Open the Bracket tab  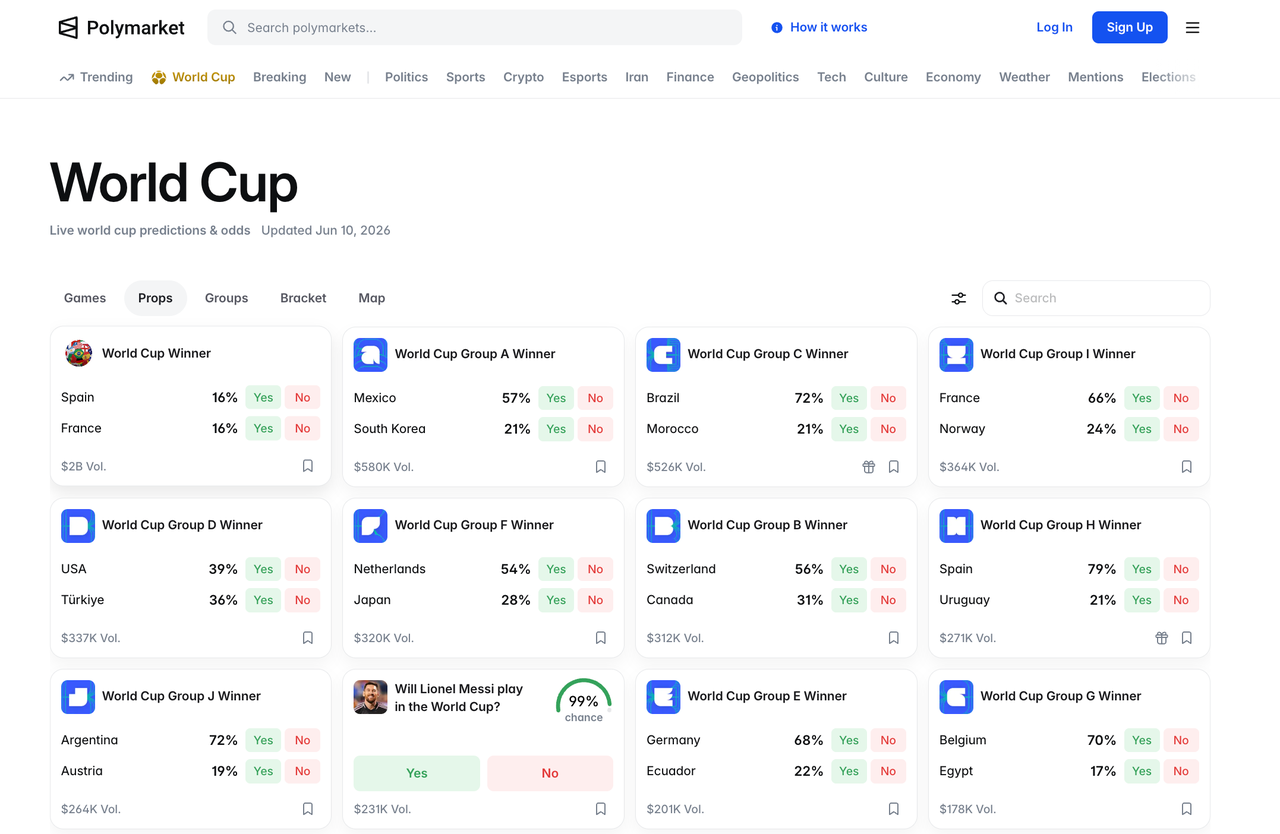tap(303, 298)
